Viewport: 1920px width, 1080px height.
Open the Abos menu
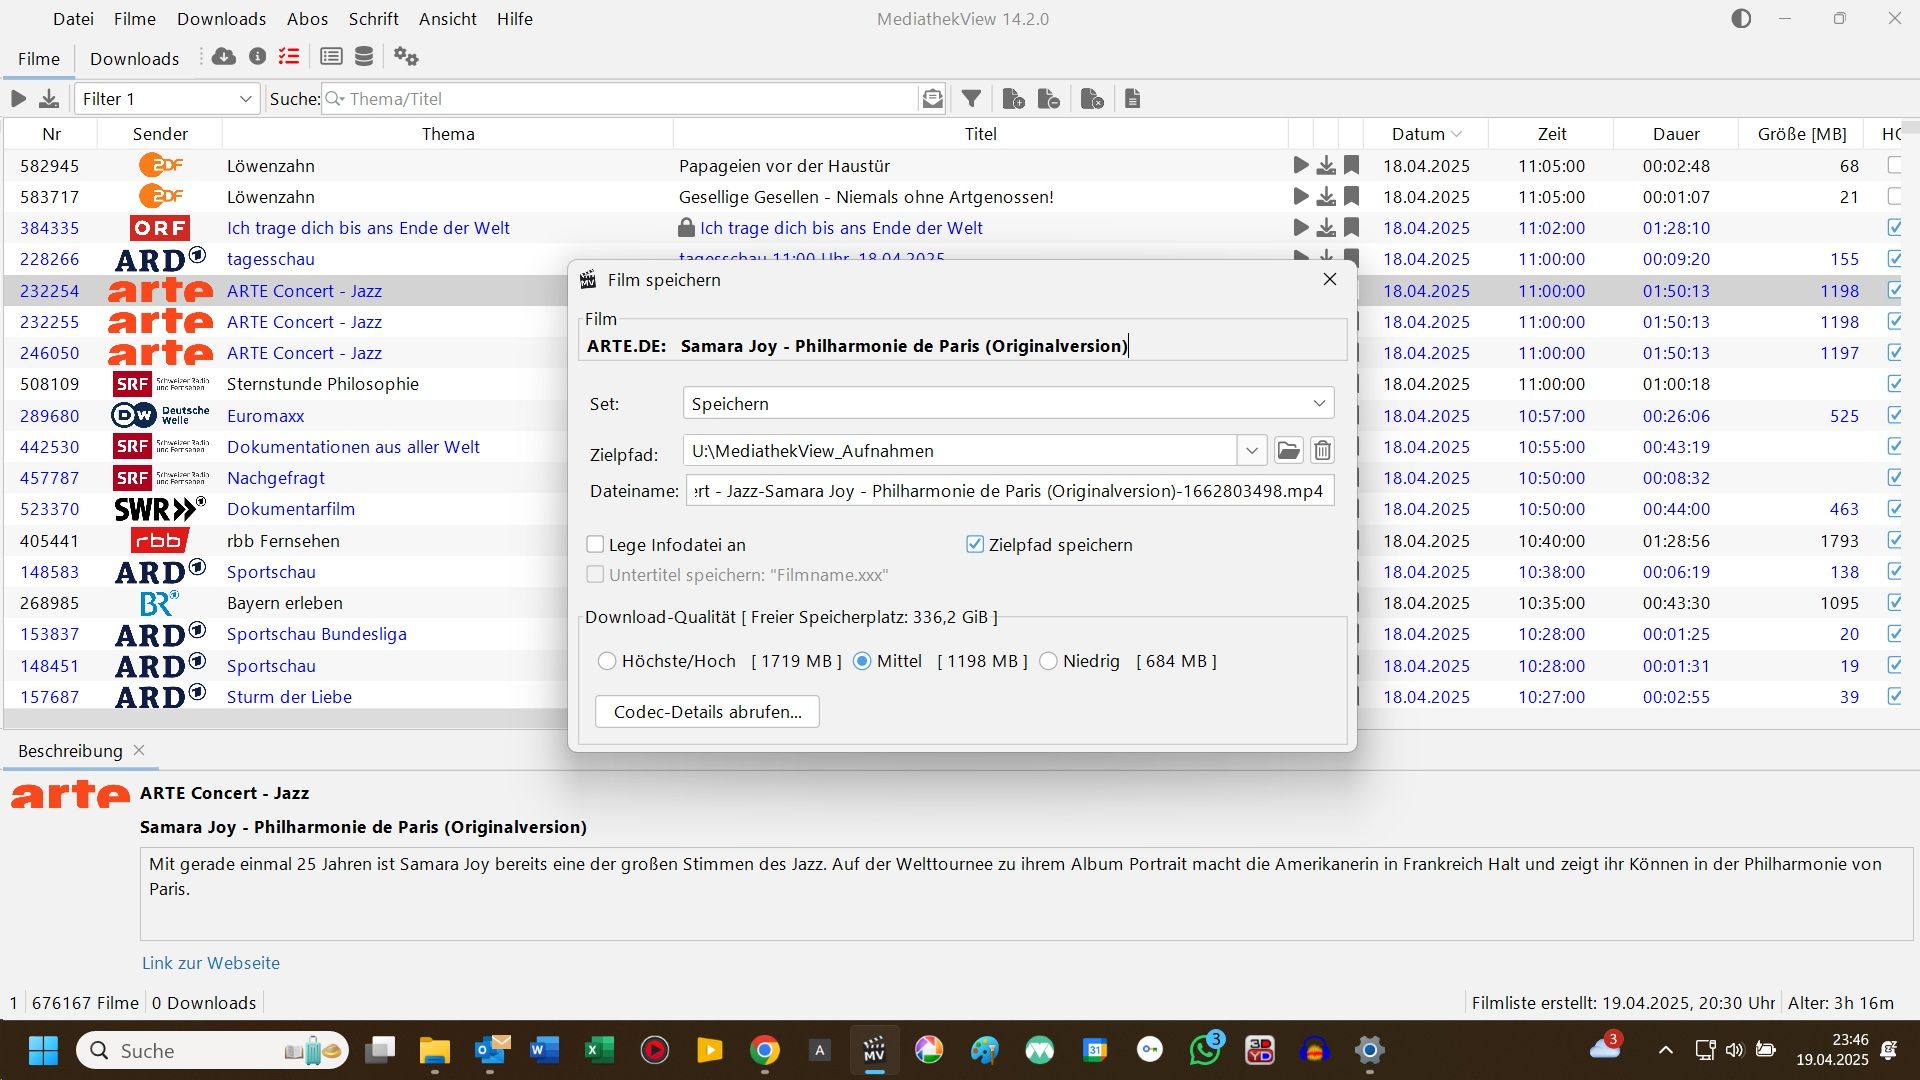307,19
